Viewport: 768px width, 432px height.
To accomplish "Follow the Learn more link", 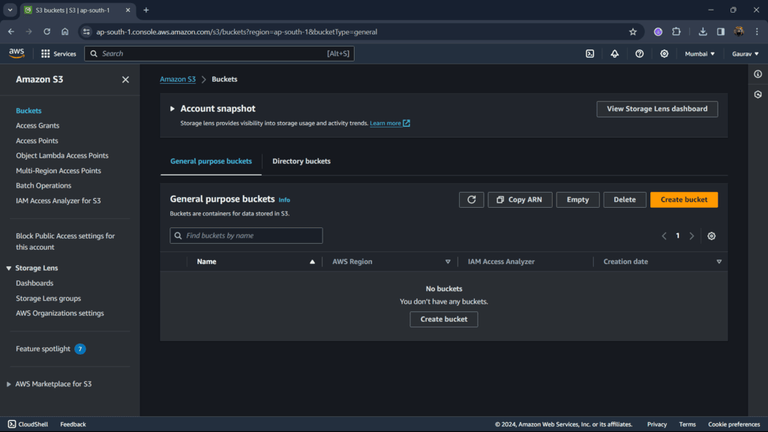I will coord(390,123).
